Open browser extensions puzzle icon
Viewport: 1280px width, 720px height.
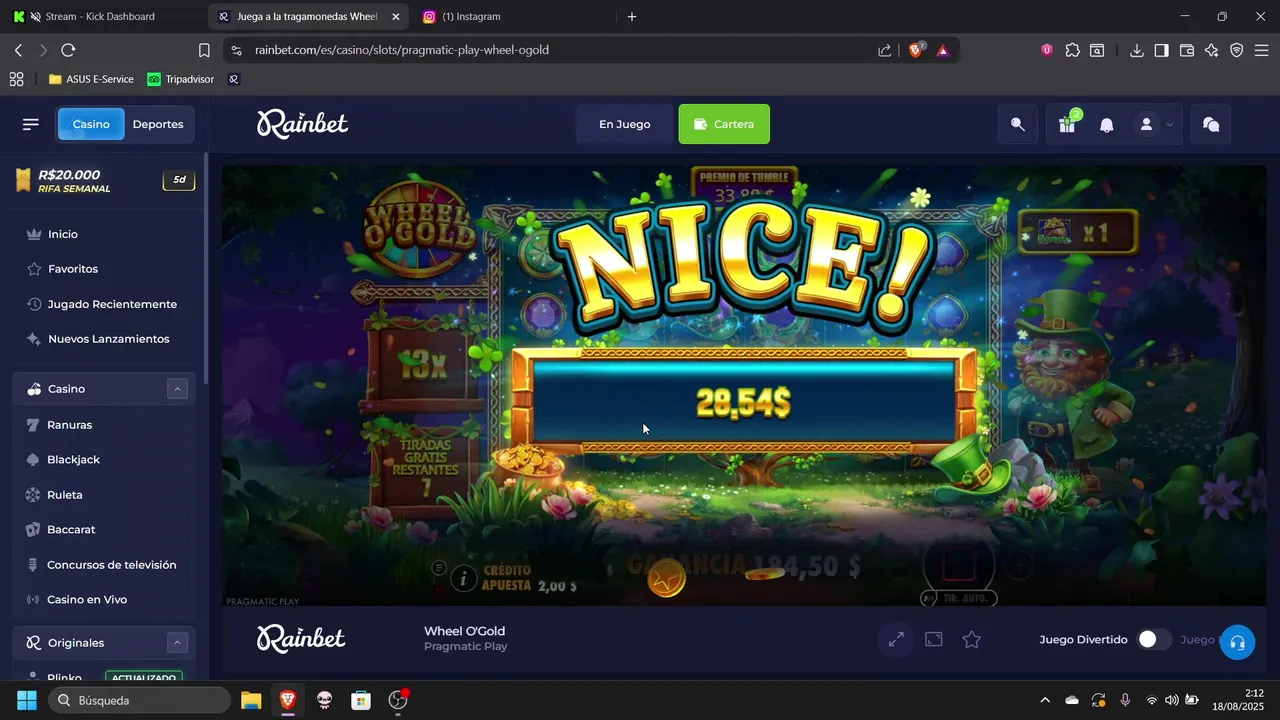tap(1072, 50)
